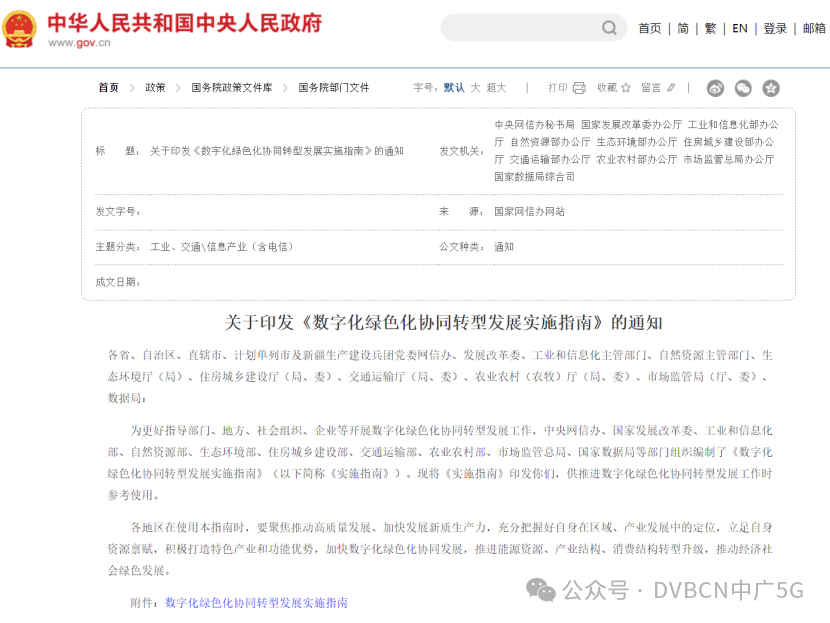Viewport: 830px width, 623px height.
Task: Click the printer icon next to 打印
Action: (x=579, y=88)
